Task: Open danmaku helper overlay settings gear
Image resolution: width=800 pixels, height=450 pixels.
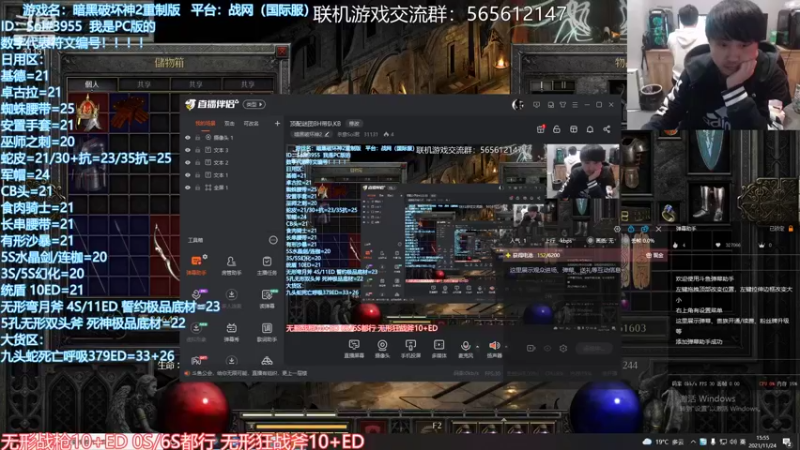Action: [617, 229]
